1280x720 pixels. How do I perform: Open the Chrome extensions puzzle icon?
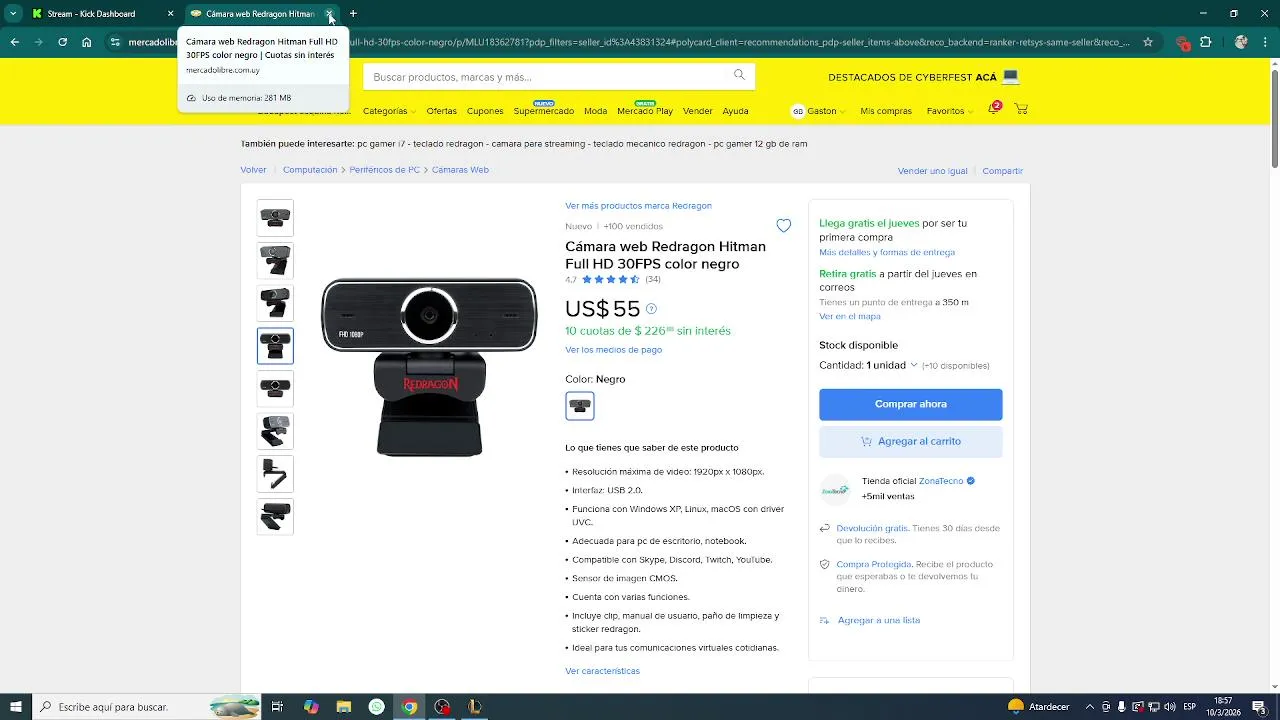coord(1206,42)
